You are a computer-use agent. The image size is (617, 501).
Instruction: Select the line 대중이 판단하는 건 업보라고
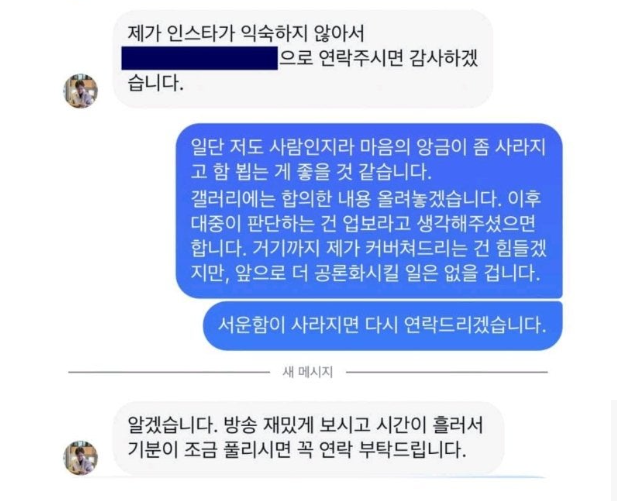(x=364, y=224)
